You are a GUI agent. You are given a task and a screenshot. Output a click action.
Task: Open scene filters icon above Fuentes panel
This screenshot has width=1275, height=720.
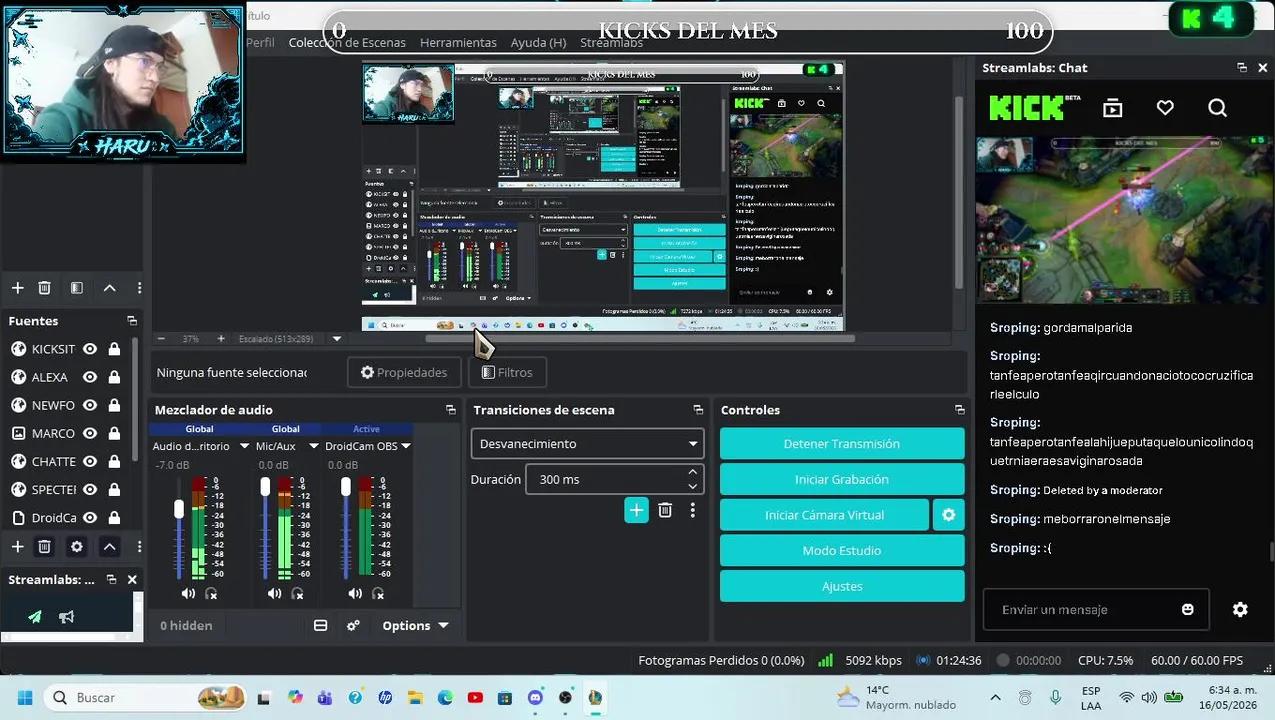coord(76,288)
